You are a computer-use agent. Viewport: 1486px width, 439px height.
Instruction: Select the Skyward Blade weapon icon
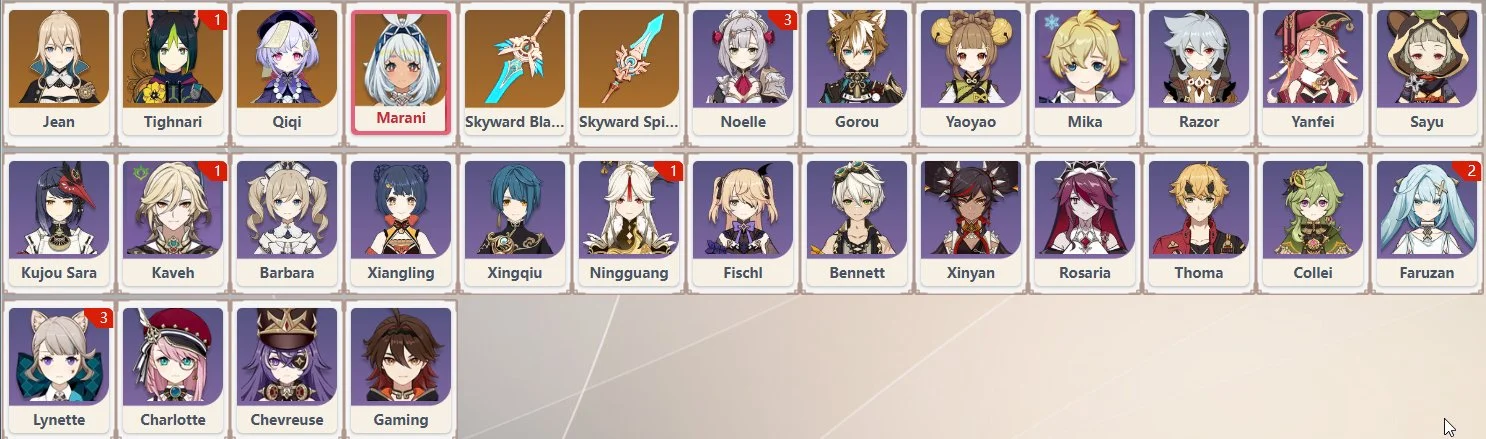pyautogui.click(x=515, y=58)
